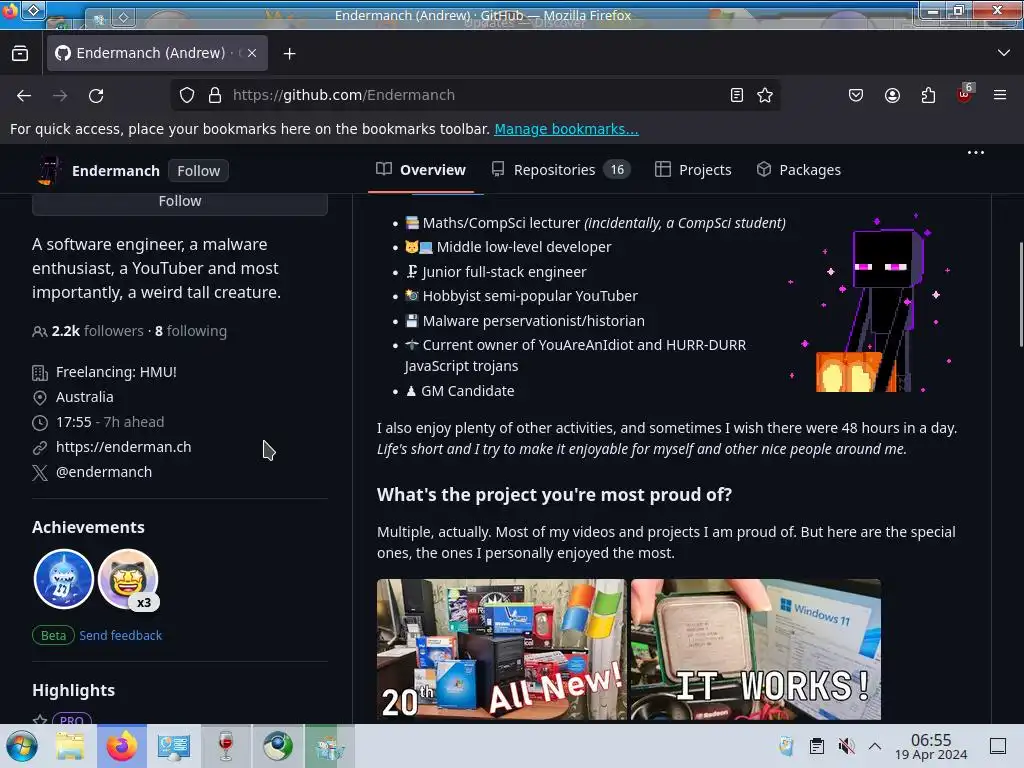Click the URL address bar
This screenshot has height=768, width=1024.
(x=477, y=95)
